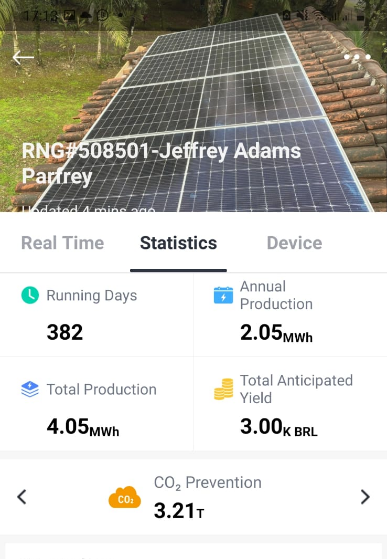Image resolution: width=387 pixels, height=559 pixels.
Task: Tap the orange CO2 cloud icon
Action: (125, 497)
